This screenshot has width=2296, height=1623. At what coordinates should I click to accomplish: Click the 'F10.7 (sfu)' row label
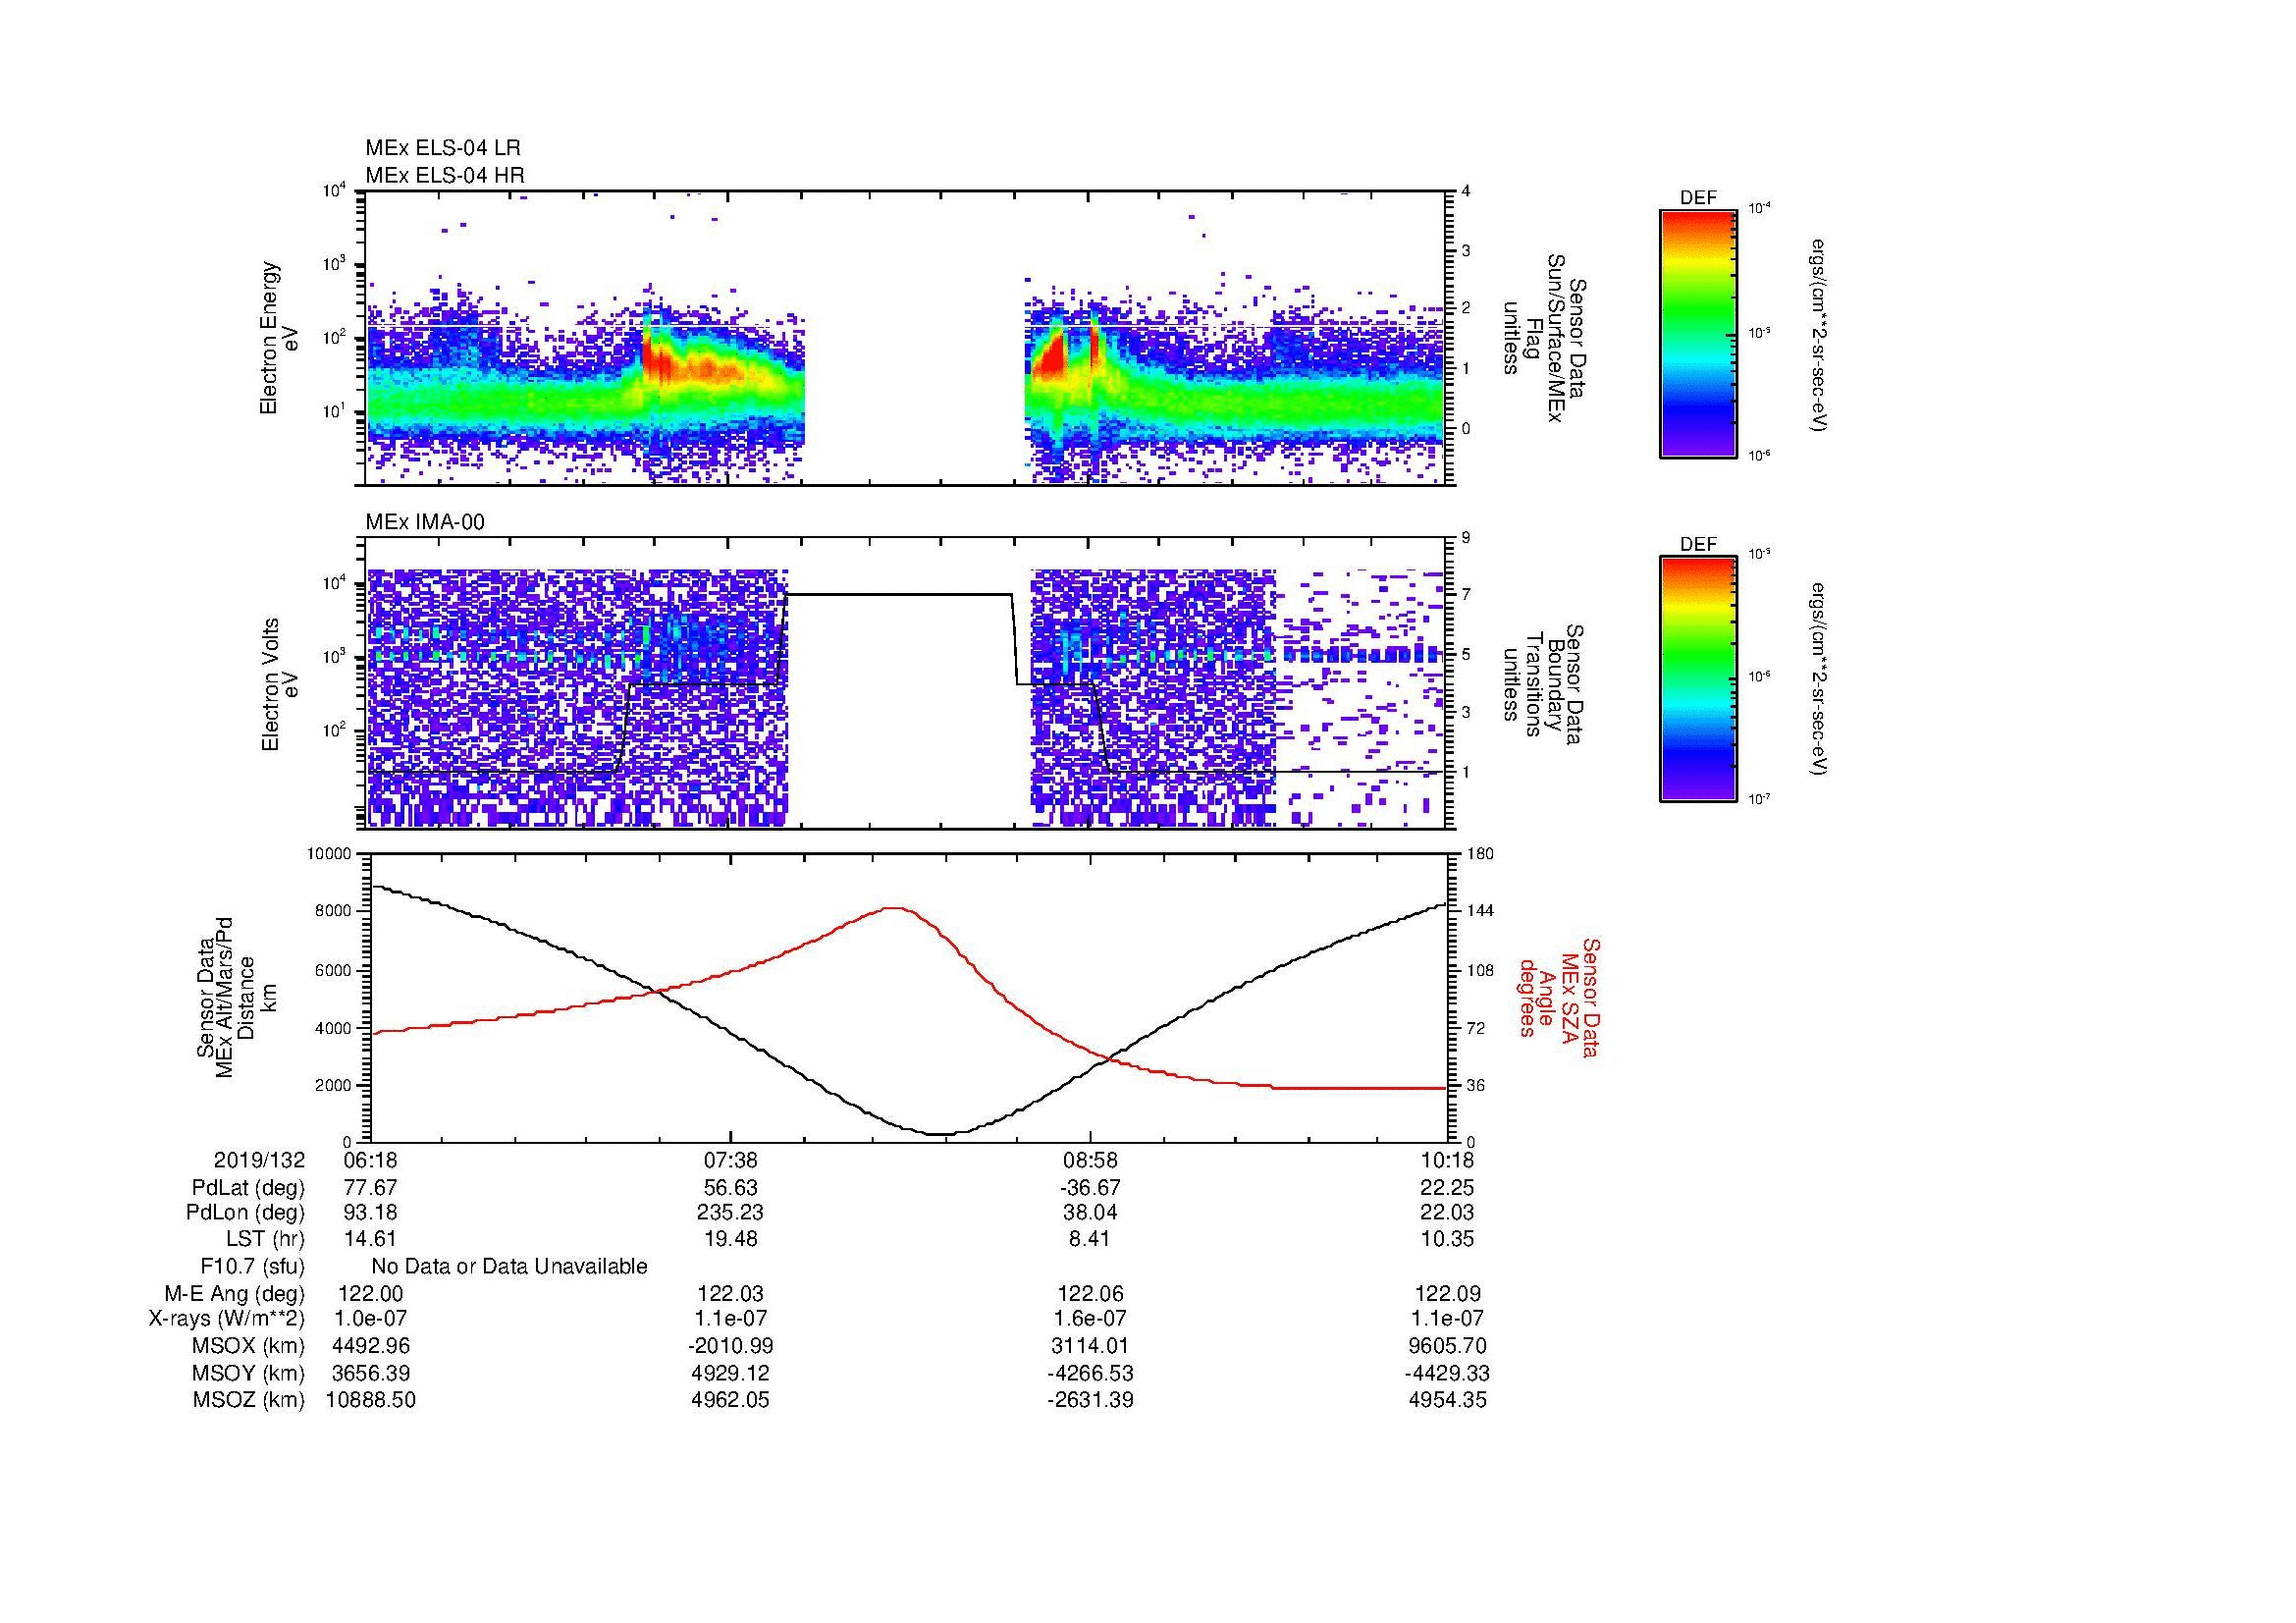coord(253,1266)
